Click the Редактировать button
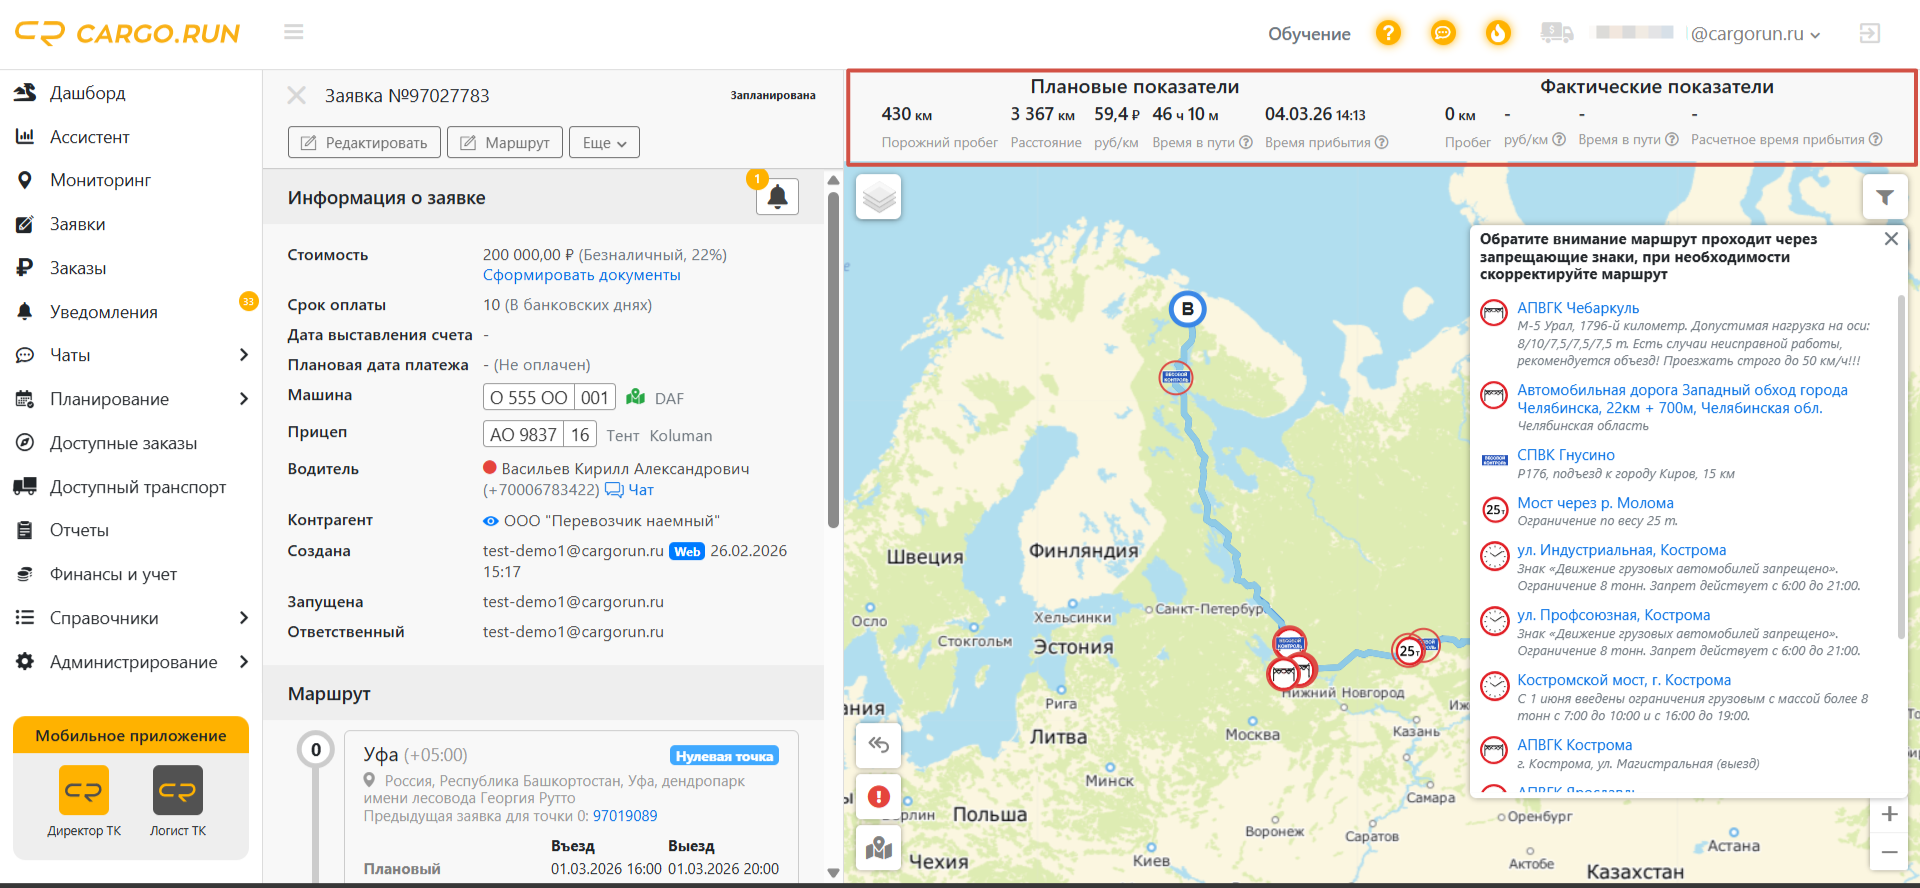This screenshot has width=1920, height=888. click(x=364, y=142)
